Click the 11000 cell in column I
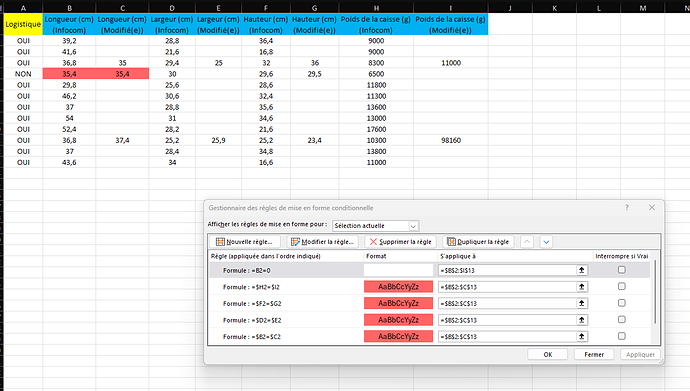The image size is (690, 391). (451, 63)
